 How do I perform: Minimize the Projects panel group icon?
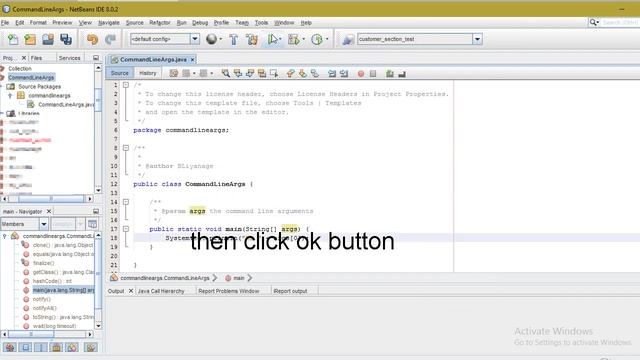(x=96, y=58)
